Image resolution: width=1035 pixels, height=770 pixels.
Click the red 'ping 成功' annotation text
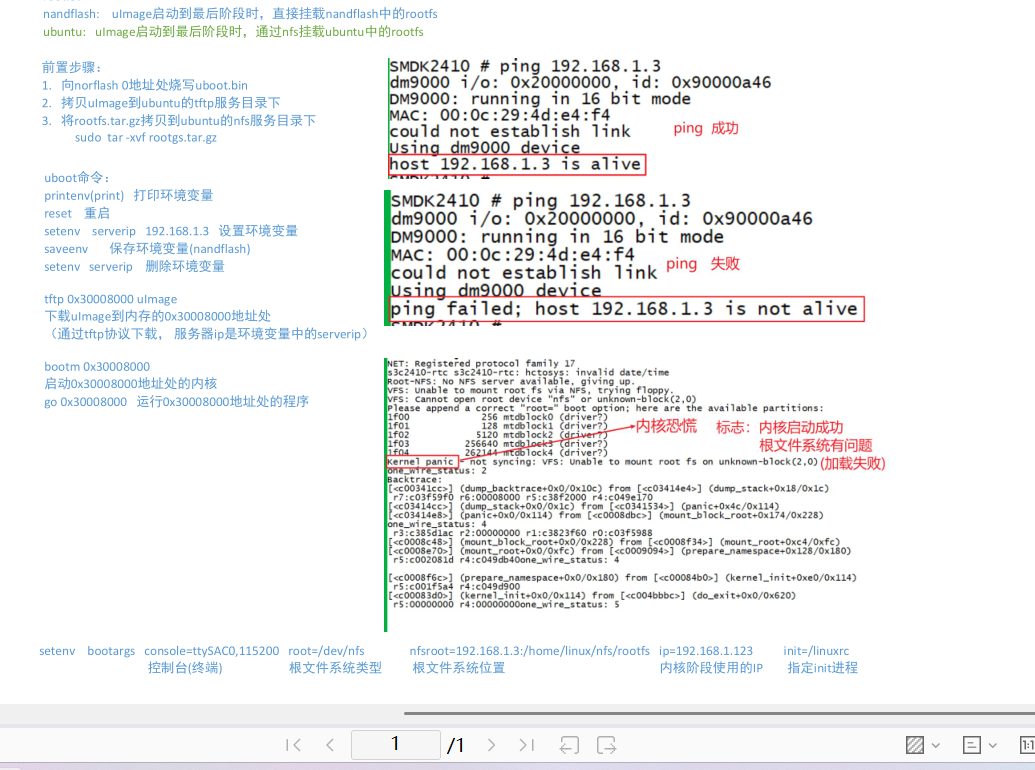[706, 128]
